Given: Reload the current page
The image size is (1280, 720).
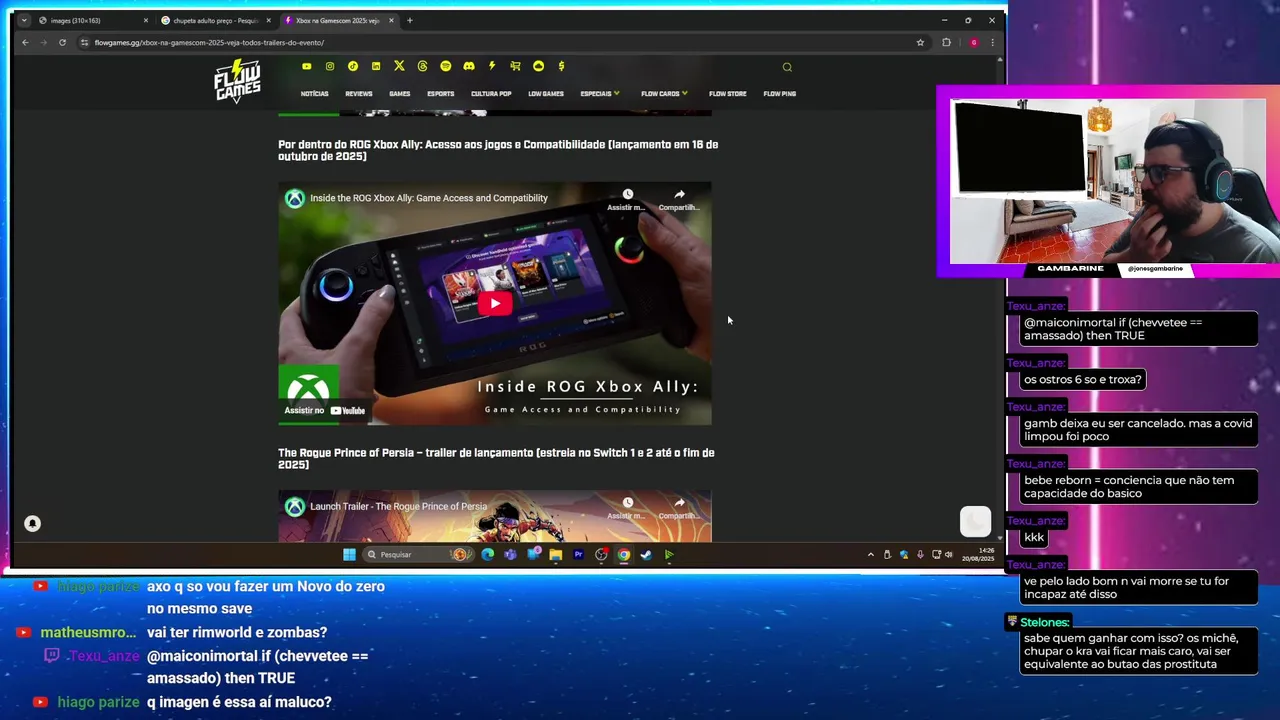Looking at the screenshot, I should (x=62, y=42).
